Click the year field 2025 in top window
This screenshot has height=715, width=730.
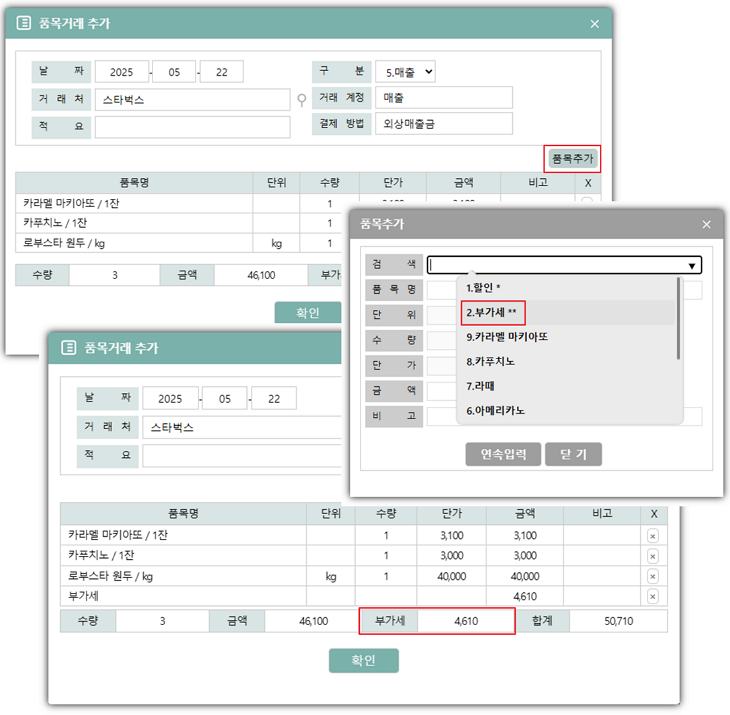coord(122,72)
